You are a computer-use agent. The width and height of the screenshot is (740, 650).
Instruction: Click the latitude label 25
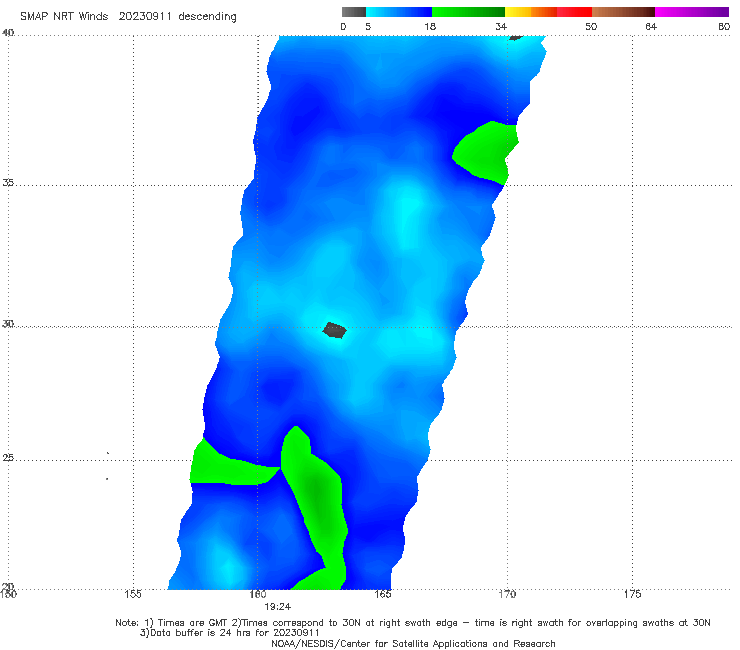click(8, 457)
